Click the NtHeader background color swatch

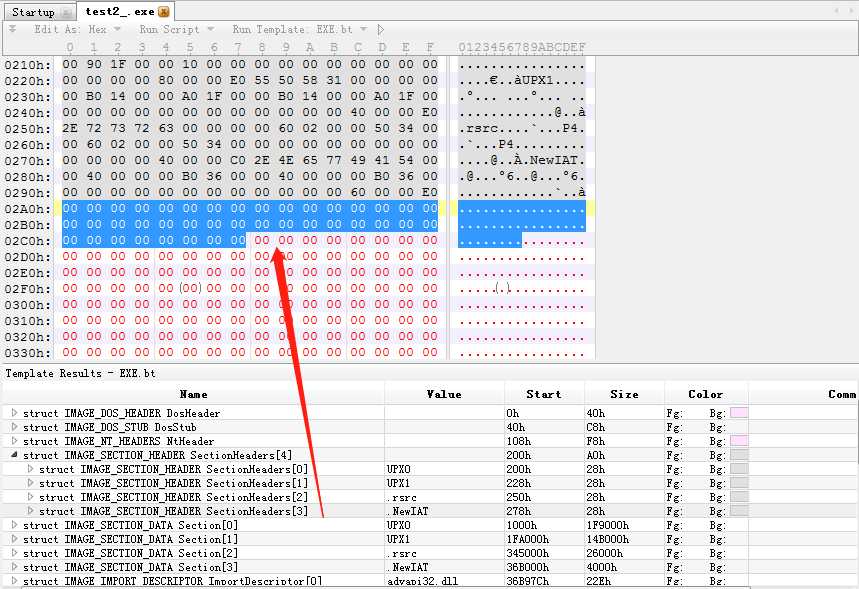(x=739, y=441)
